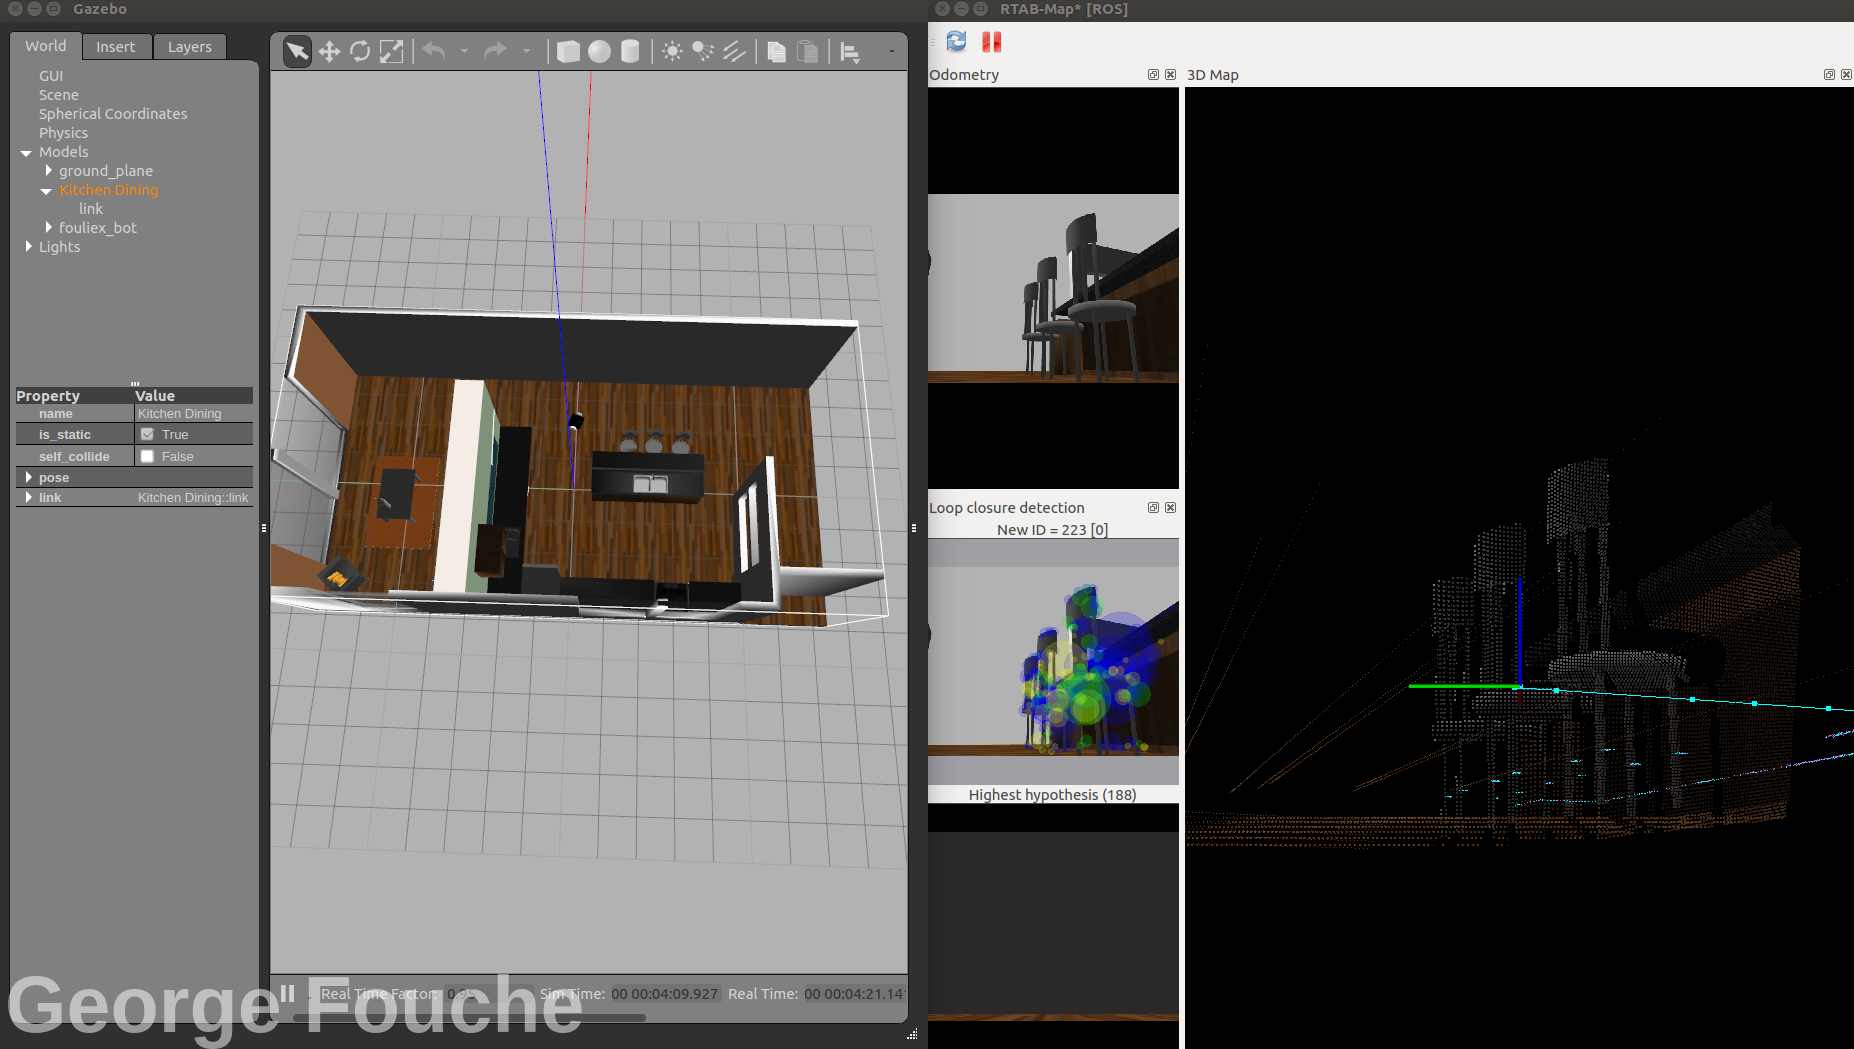This screenshot has width=1854, height=1049.
Task: Expand the fouliex_bot model node
Action: (48, 228)
